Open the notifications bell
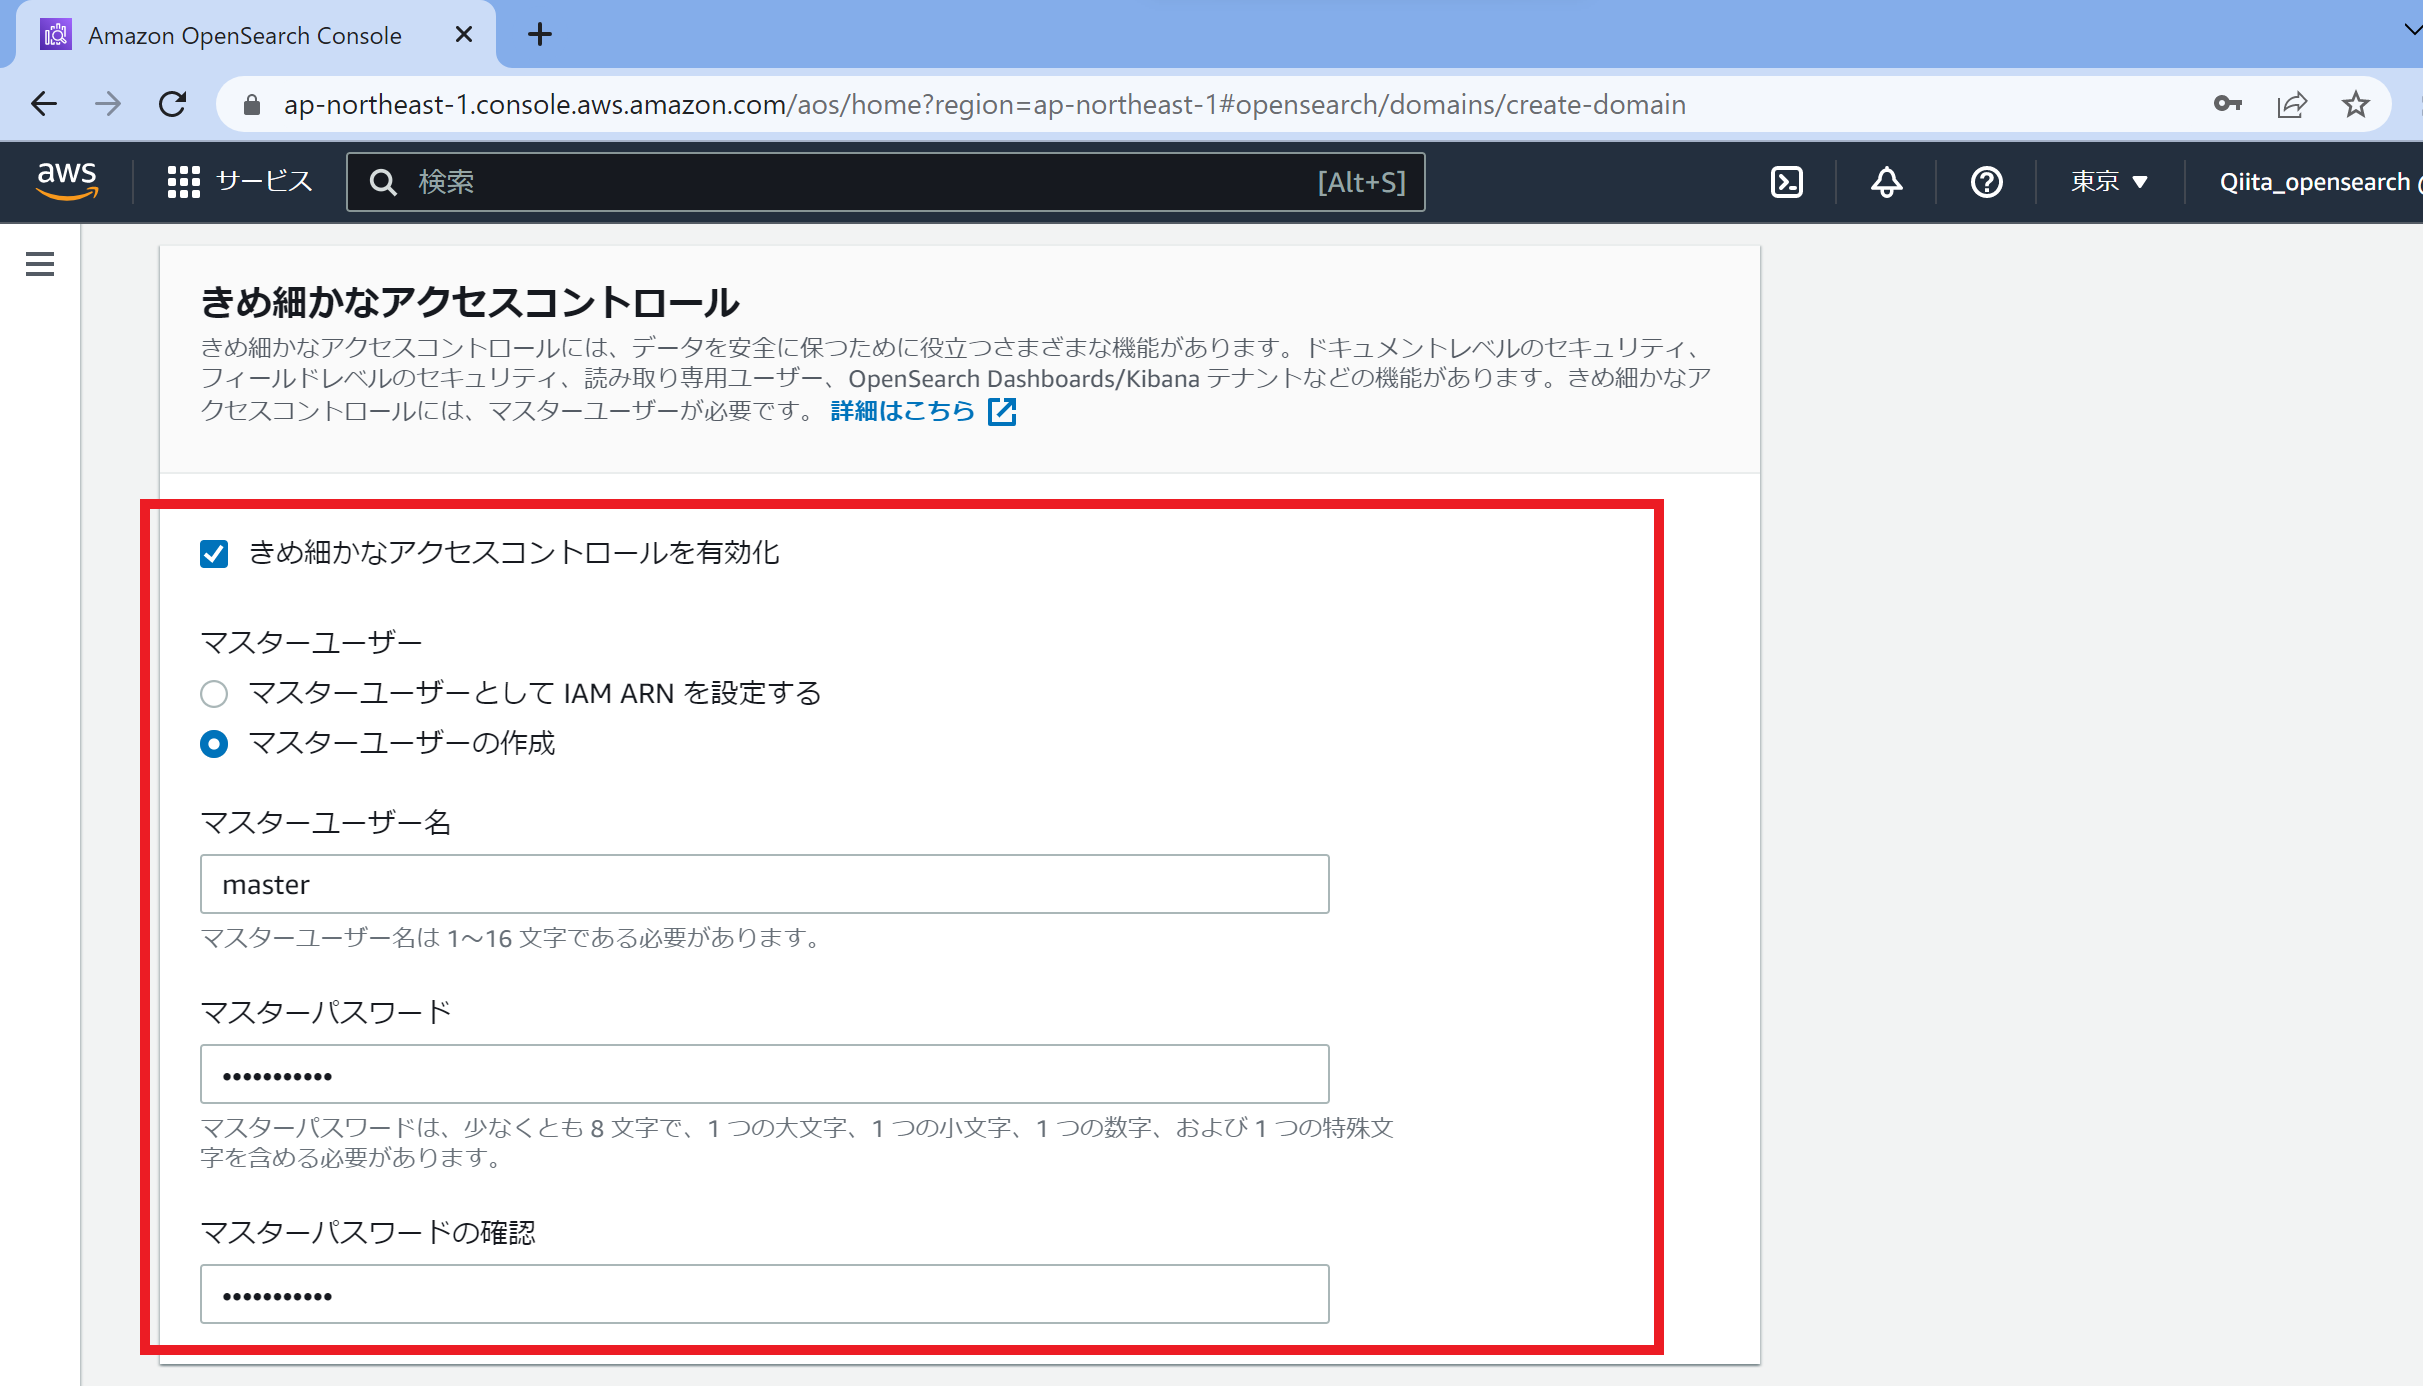 coord(1886,182)
